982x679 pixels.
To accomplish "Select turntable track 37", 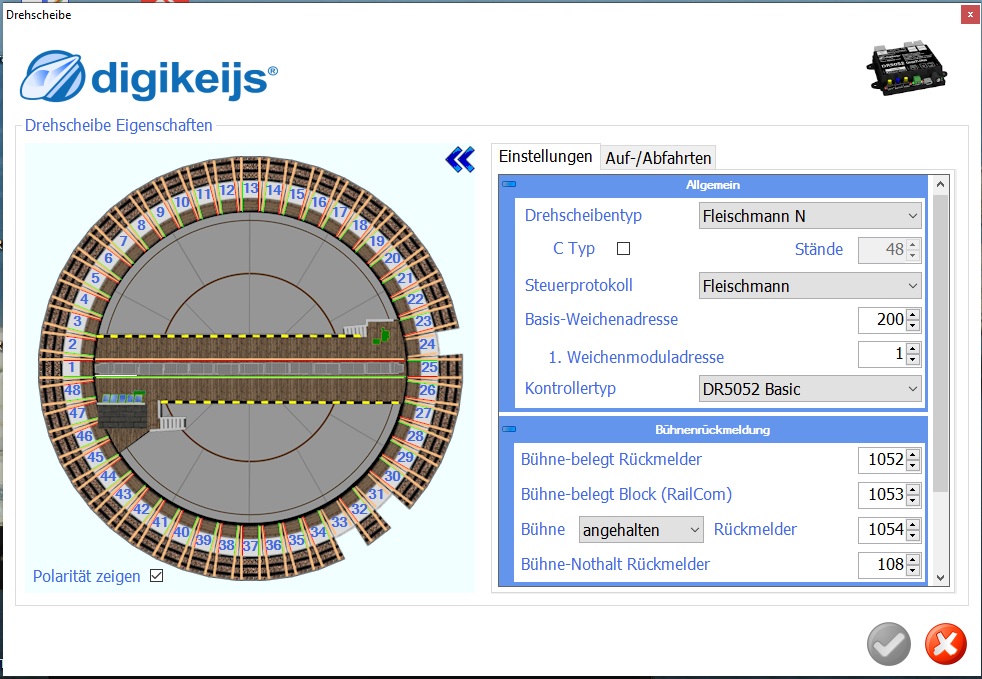I will coord(251,546).
